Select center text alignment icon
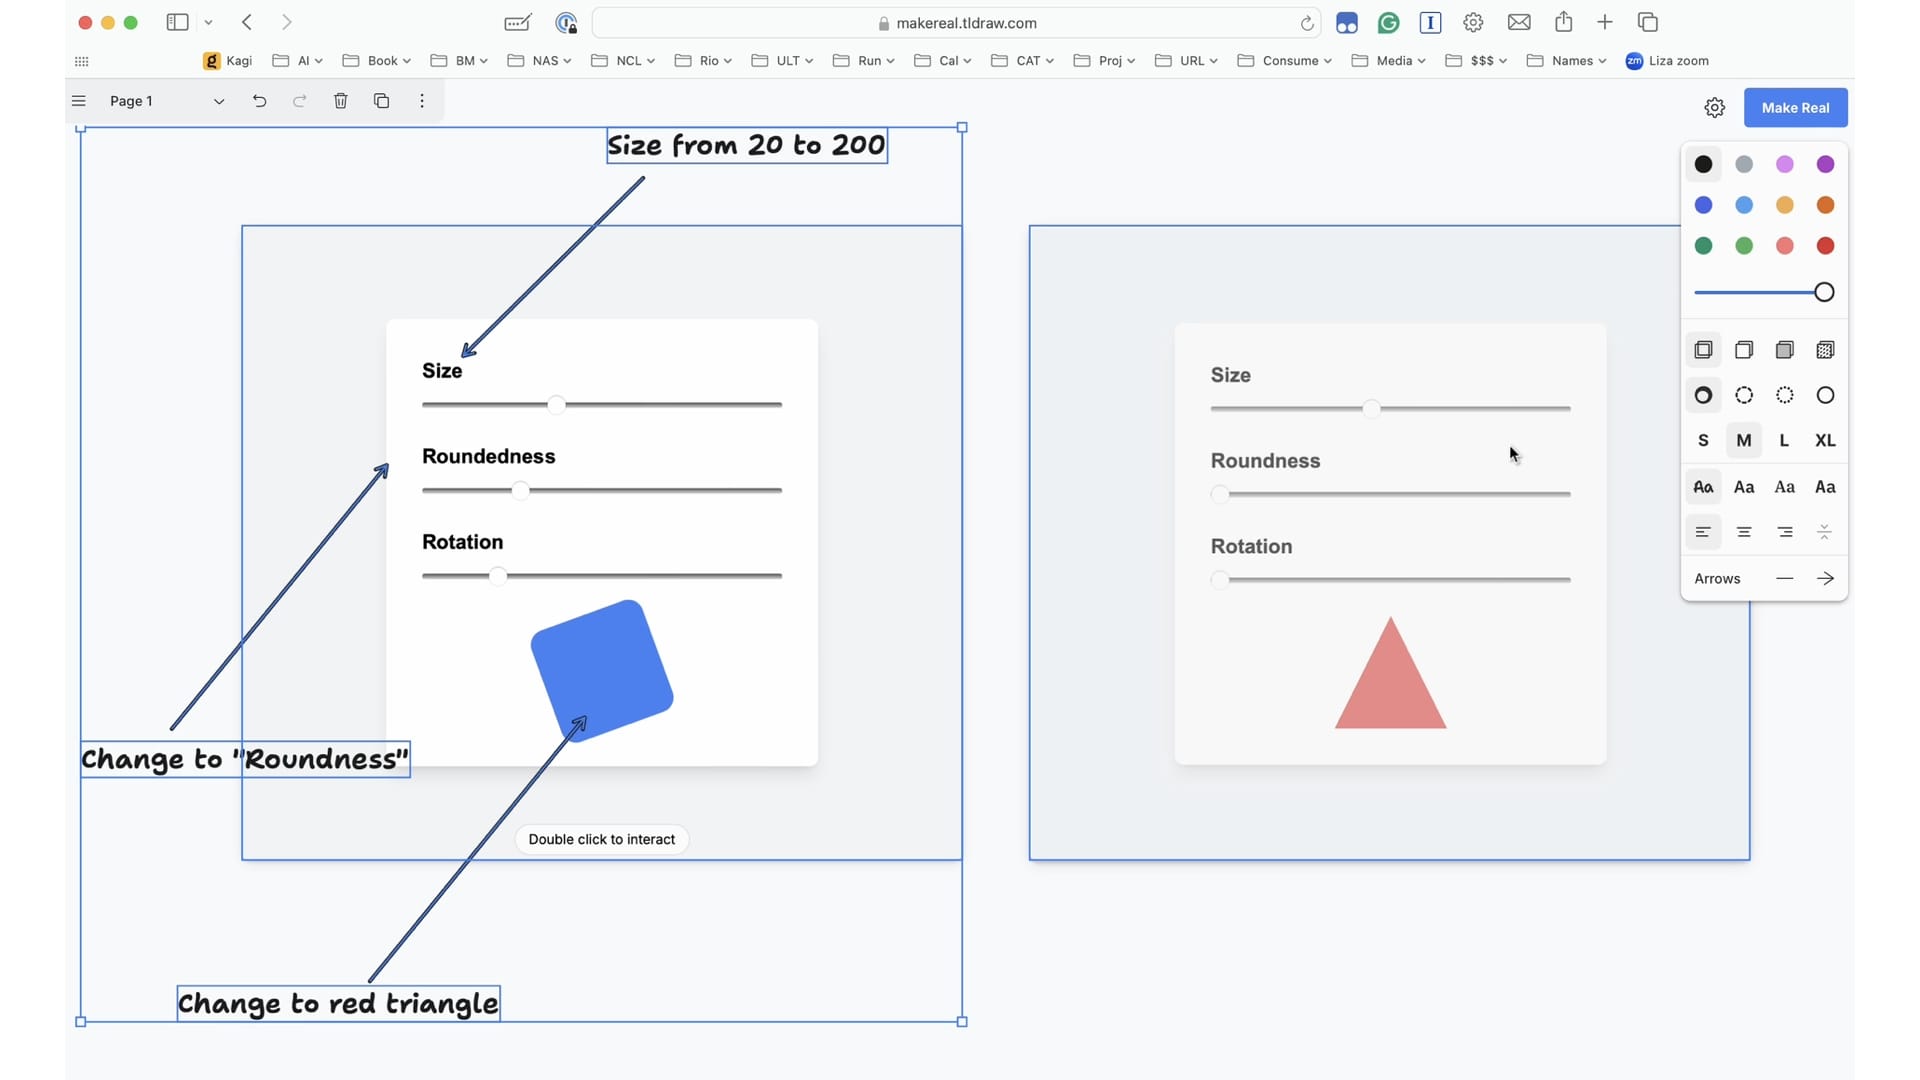The image size is (1920, 1080). tap(1744, 532)
